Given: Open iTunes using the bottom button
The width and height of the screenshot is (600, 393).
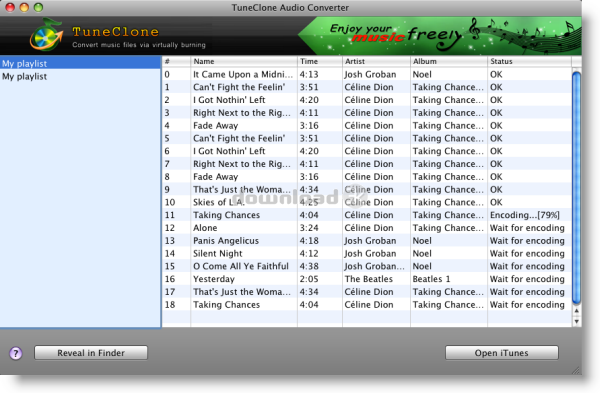Looking at the screenshot, I should (502, 353).
